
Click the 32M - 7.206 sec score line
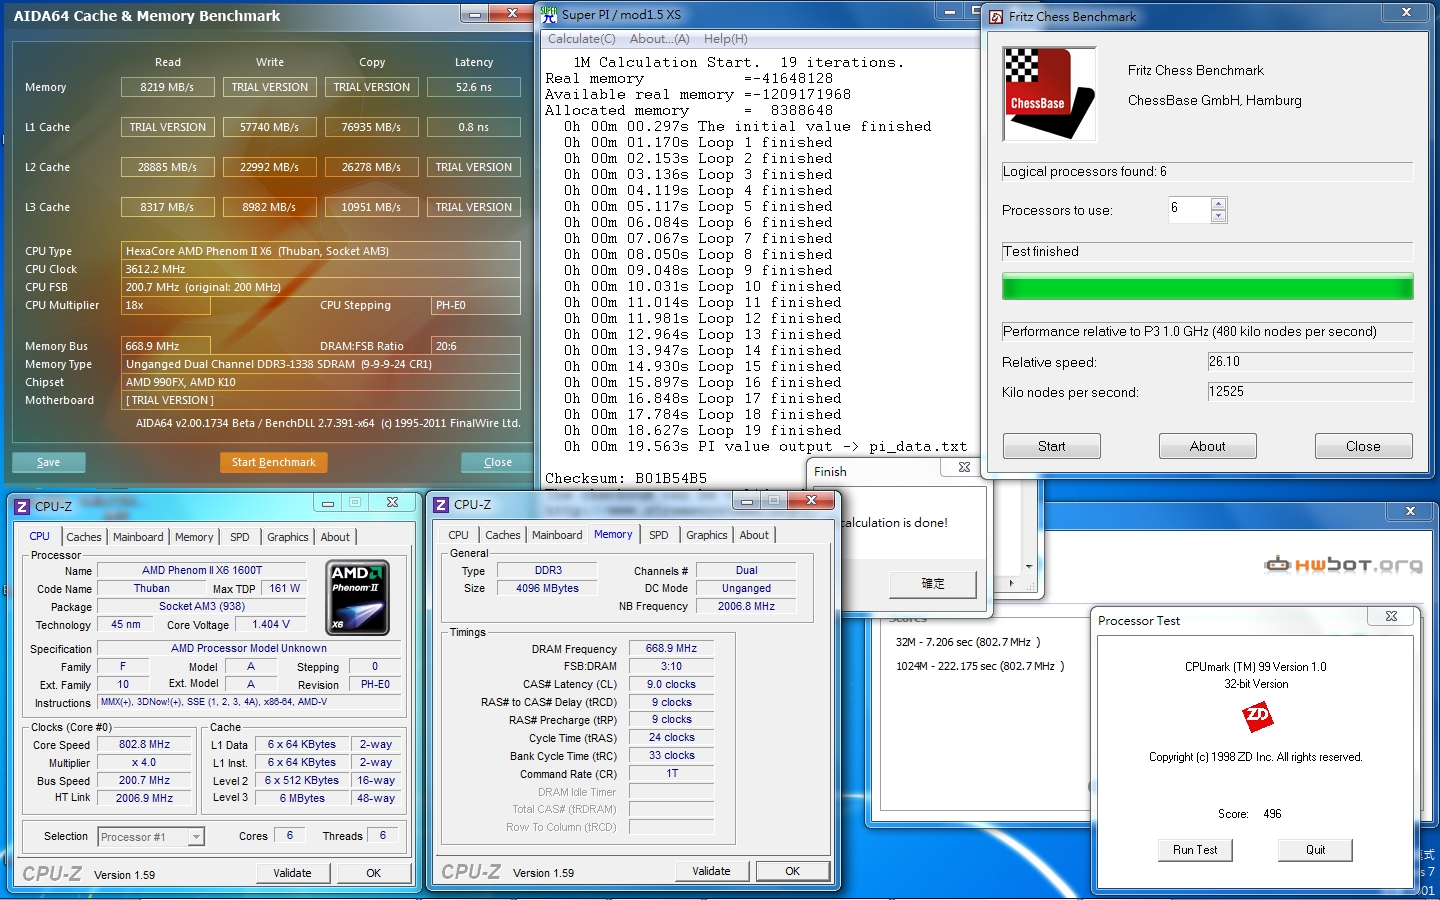pyautogui.click(x=968, y=642)
